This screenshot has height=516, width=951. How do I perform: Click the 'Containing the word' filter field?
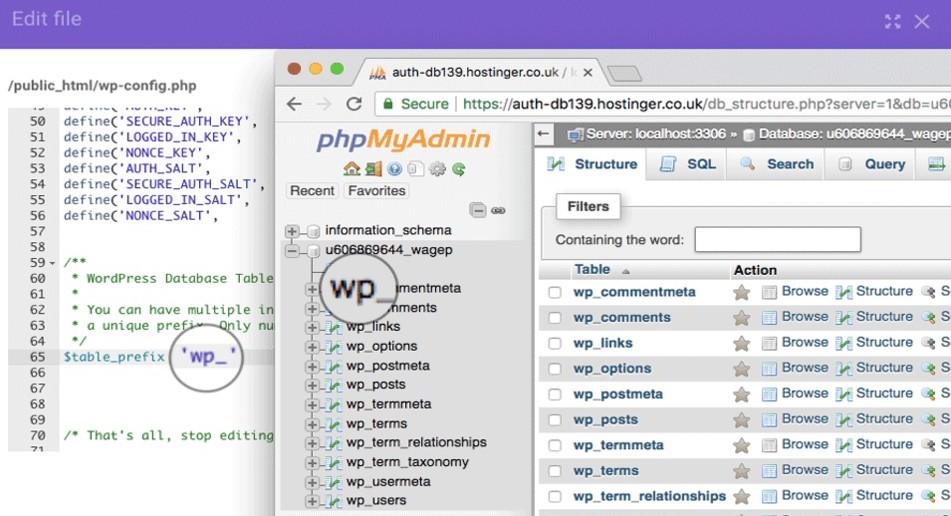point(777,239)
